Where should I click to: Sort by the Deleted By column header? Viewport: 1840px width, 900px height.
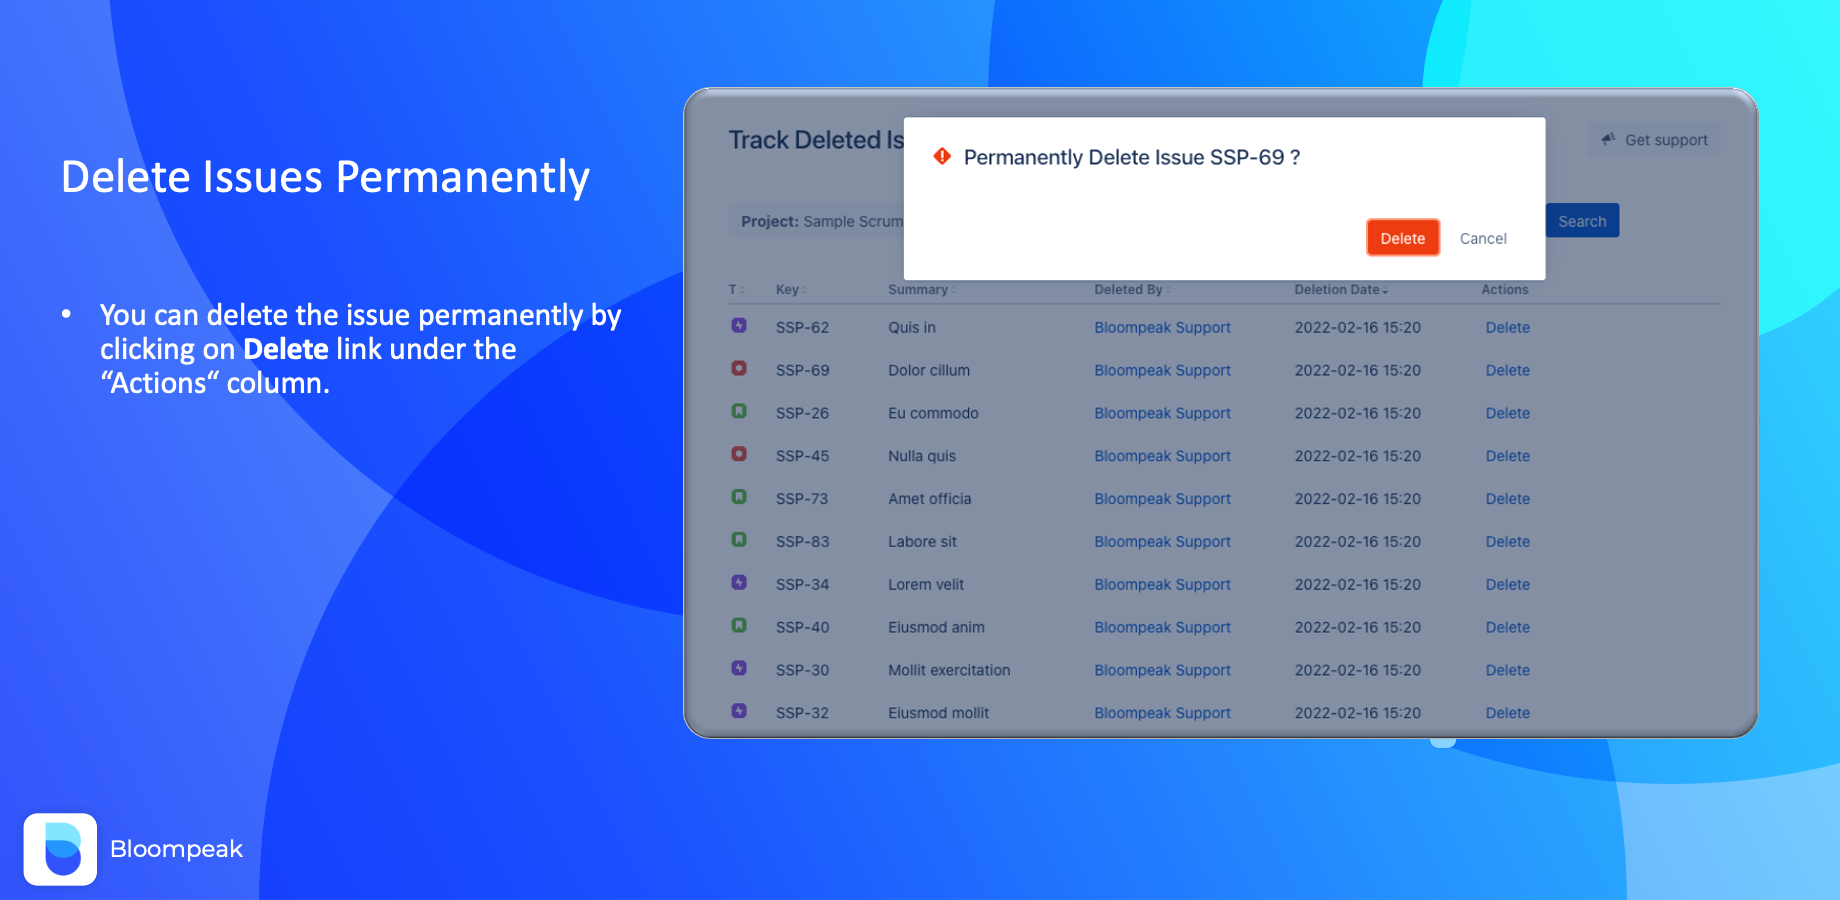1132,289
